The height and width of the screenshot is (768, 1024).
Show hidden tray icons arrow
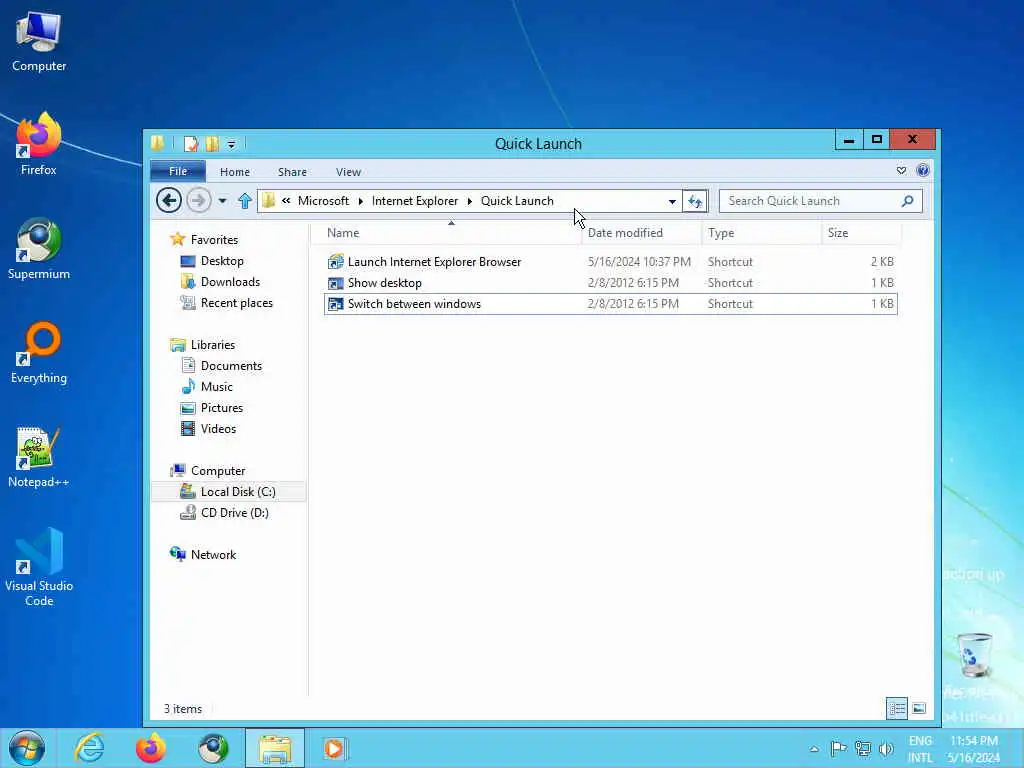(x=814, y=749)
